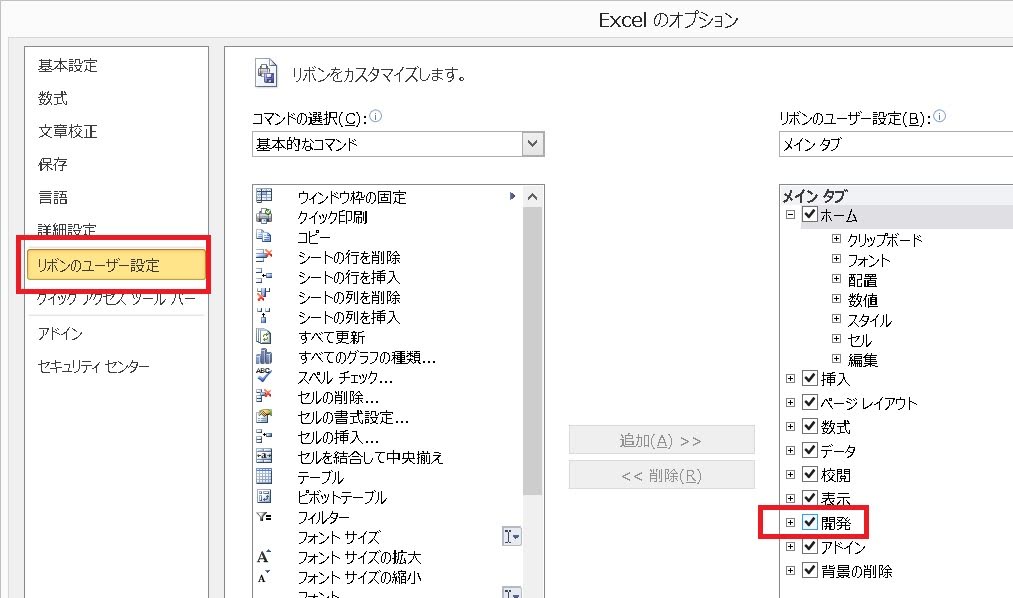Screen dimensions: 1013x598
Task: Toggle the アドイン checkbox in main tabs
Action: [x=809, y=546]
